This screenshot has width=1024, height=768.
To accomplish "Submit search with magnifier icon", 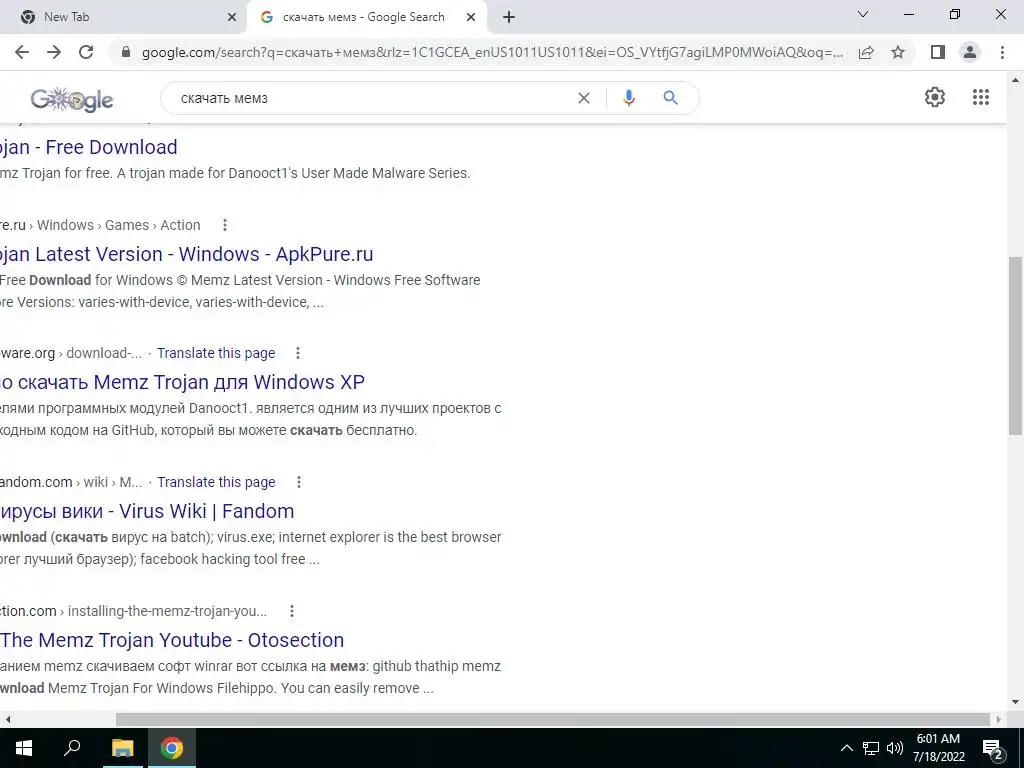I will point(670,98).
